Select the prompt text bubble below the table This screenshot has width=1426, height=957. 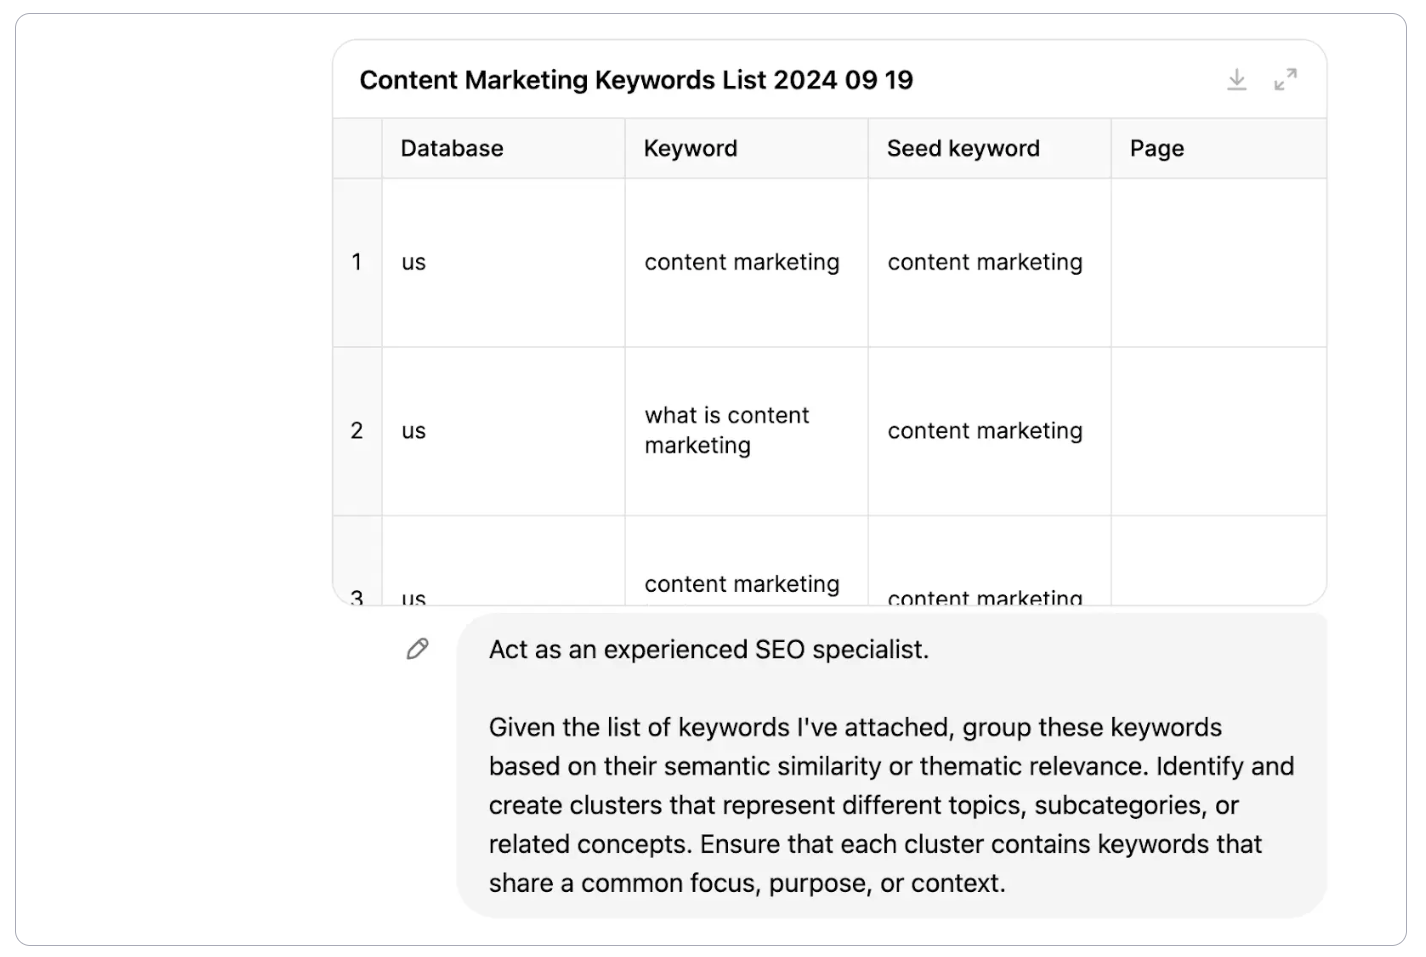click(890, 765)
